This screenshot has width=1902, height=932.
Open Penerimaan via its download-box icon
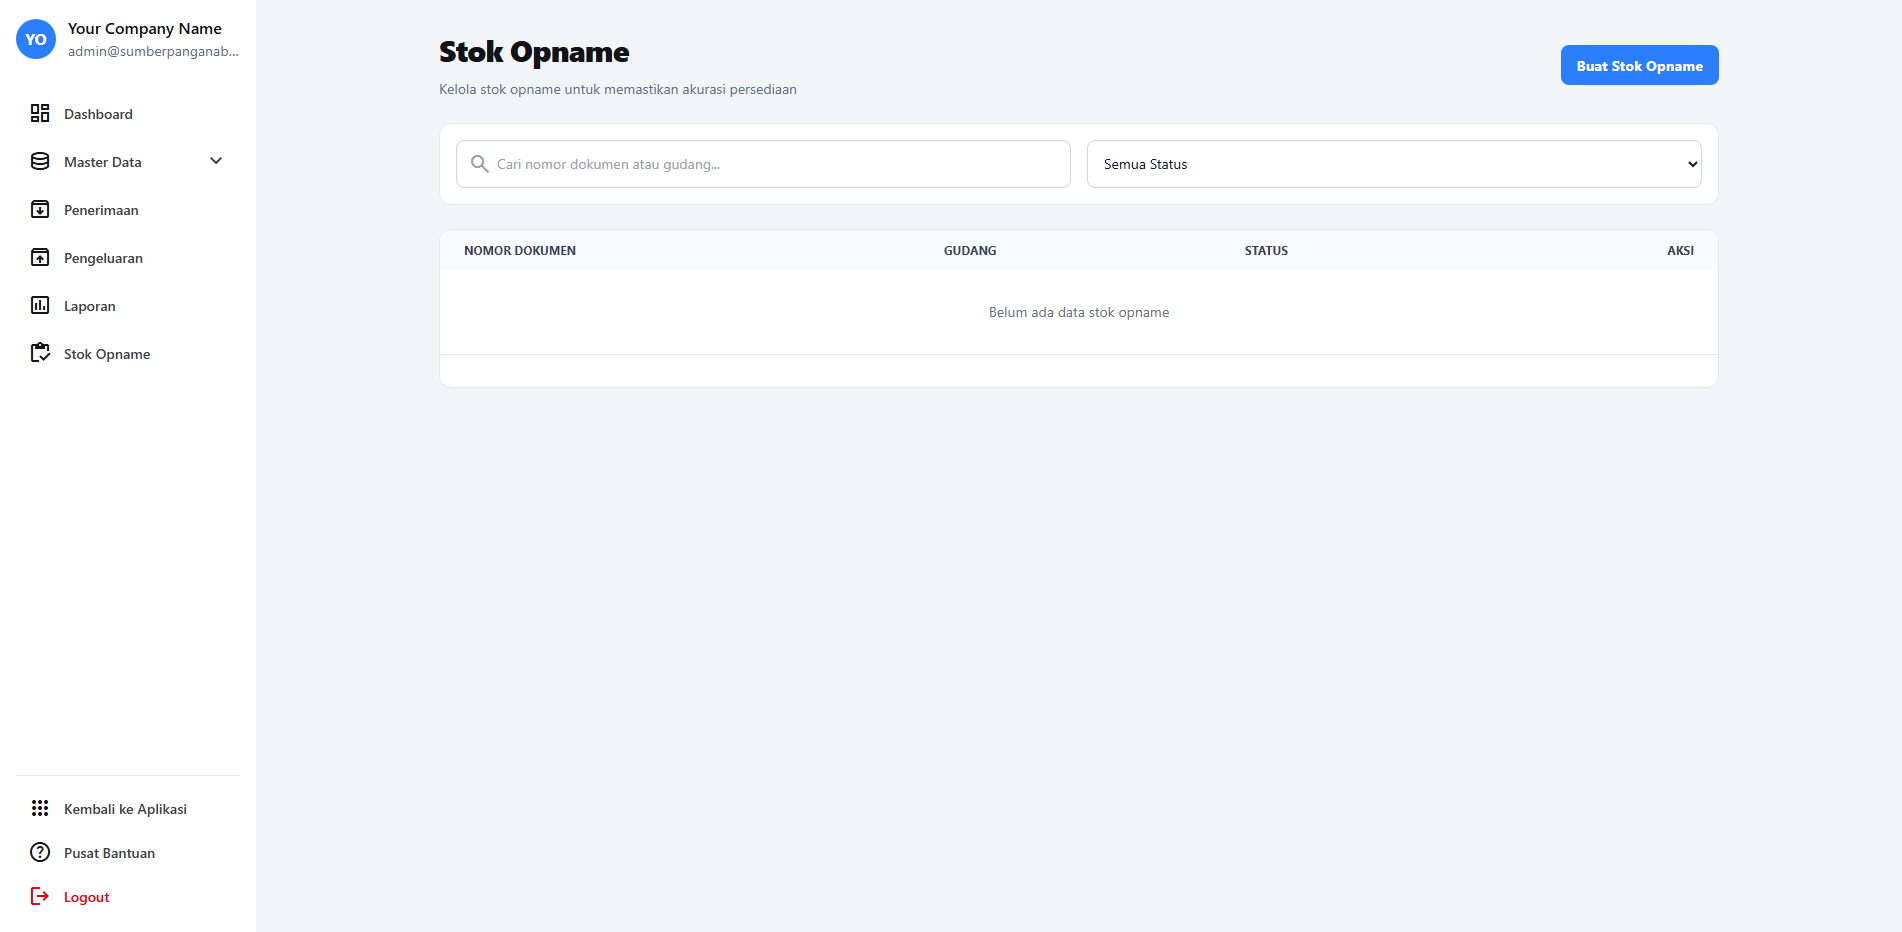pyautogui.click(x=40, y=209)
